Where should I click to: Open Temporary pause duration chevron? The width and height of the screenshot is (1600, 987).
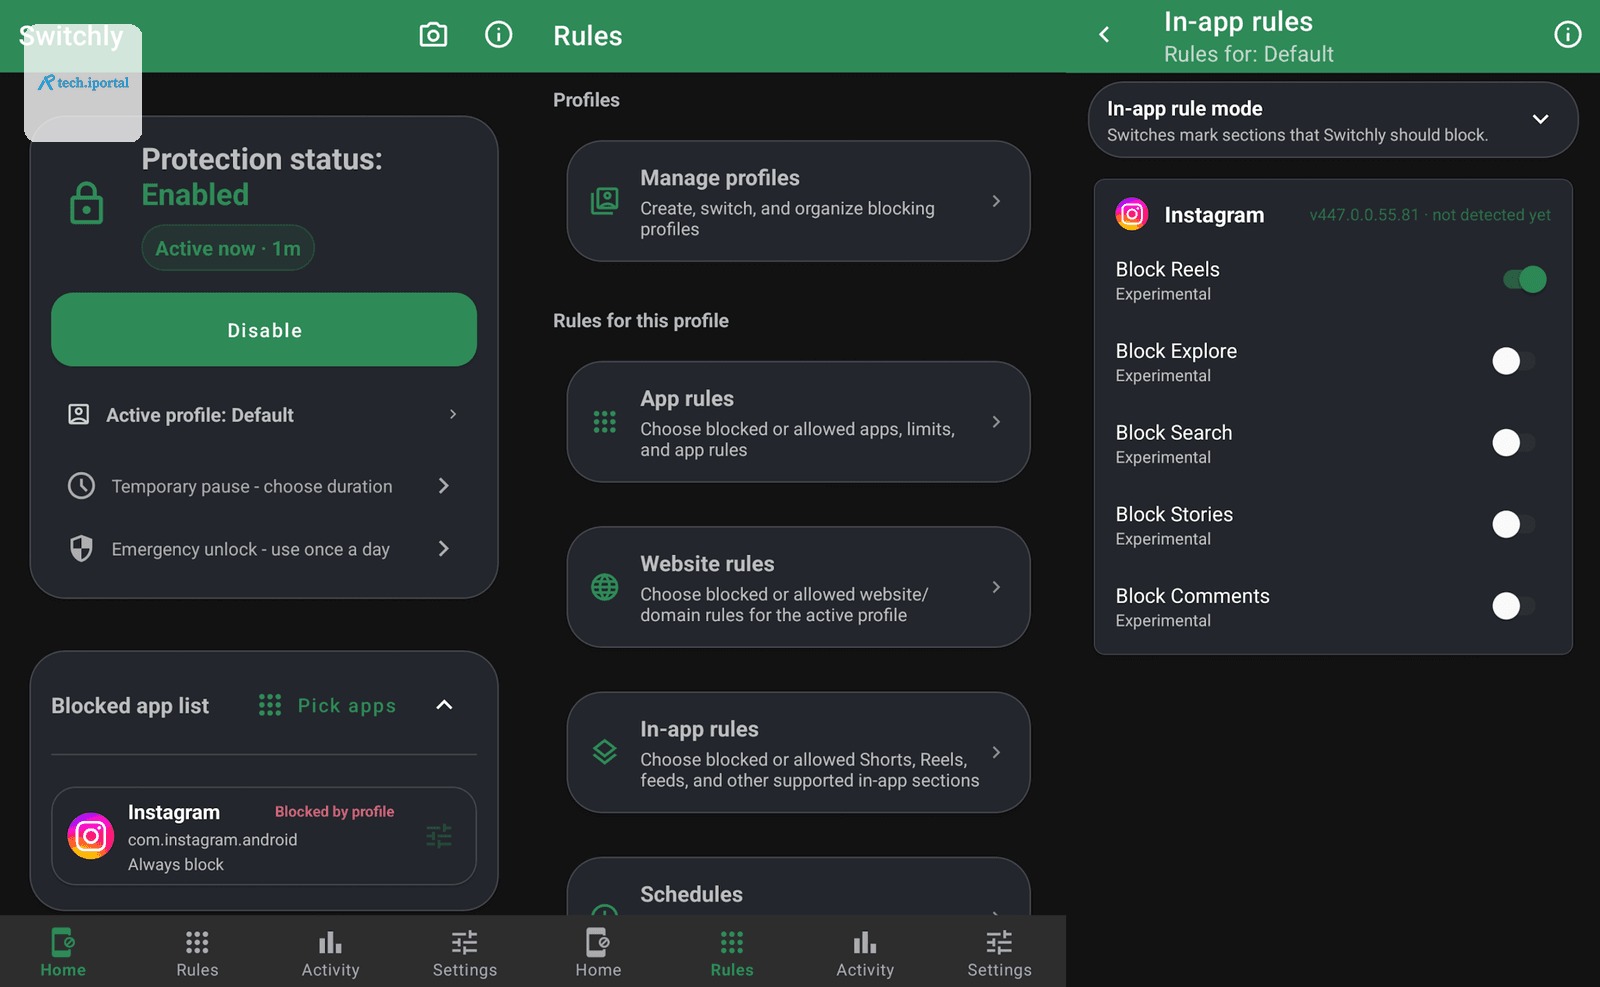tap(444, 486)
